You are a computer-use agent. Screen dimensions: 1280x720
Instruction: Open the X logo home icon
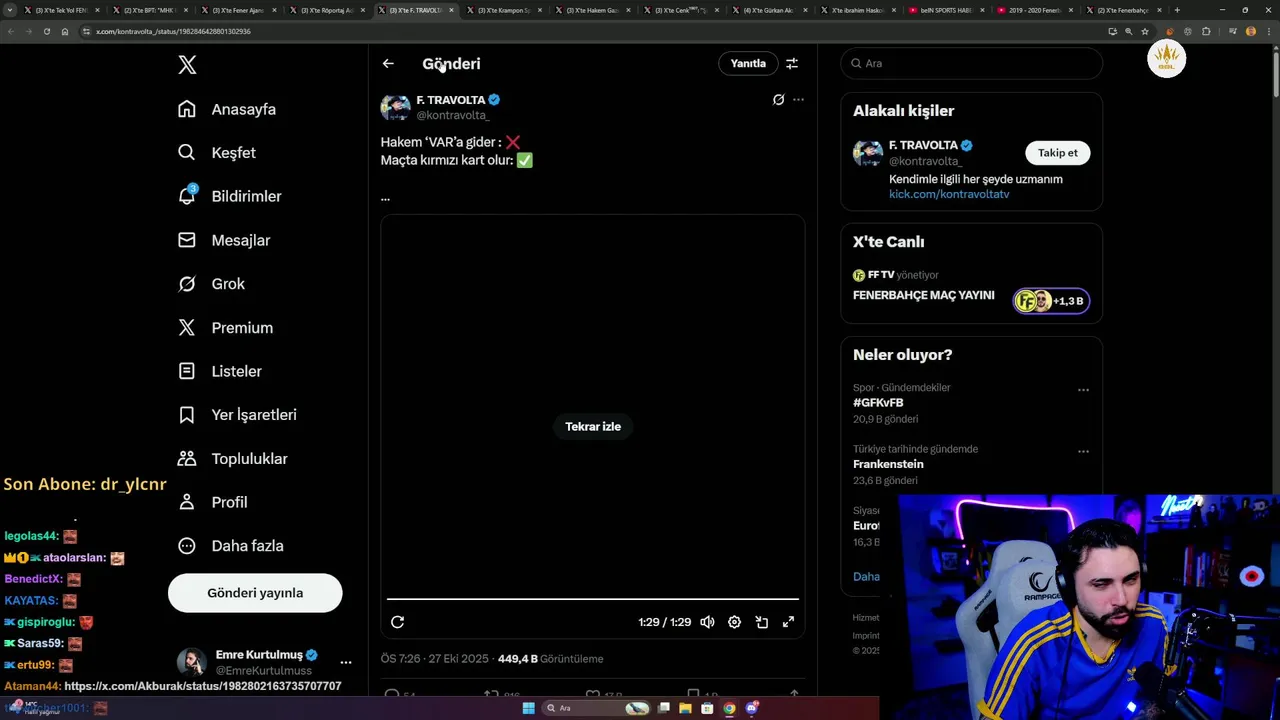(x=187, y=65)
